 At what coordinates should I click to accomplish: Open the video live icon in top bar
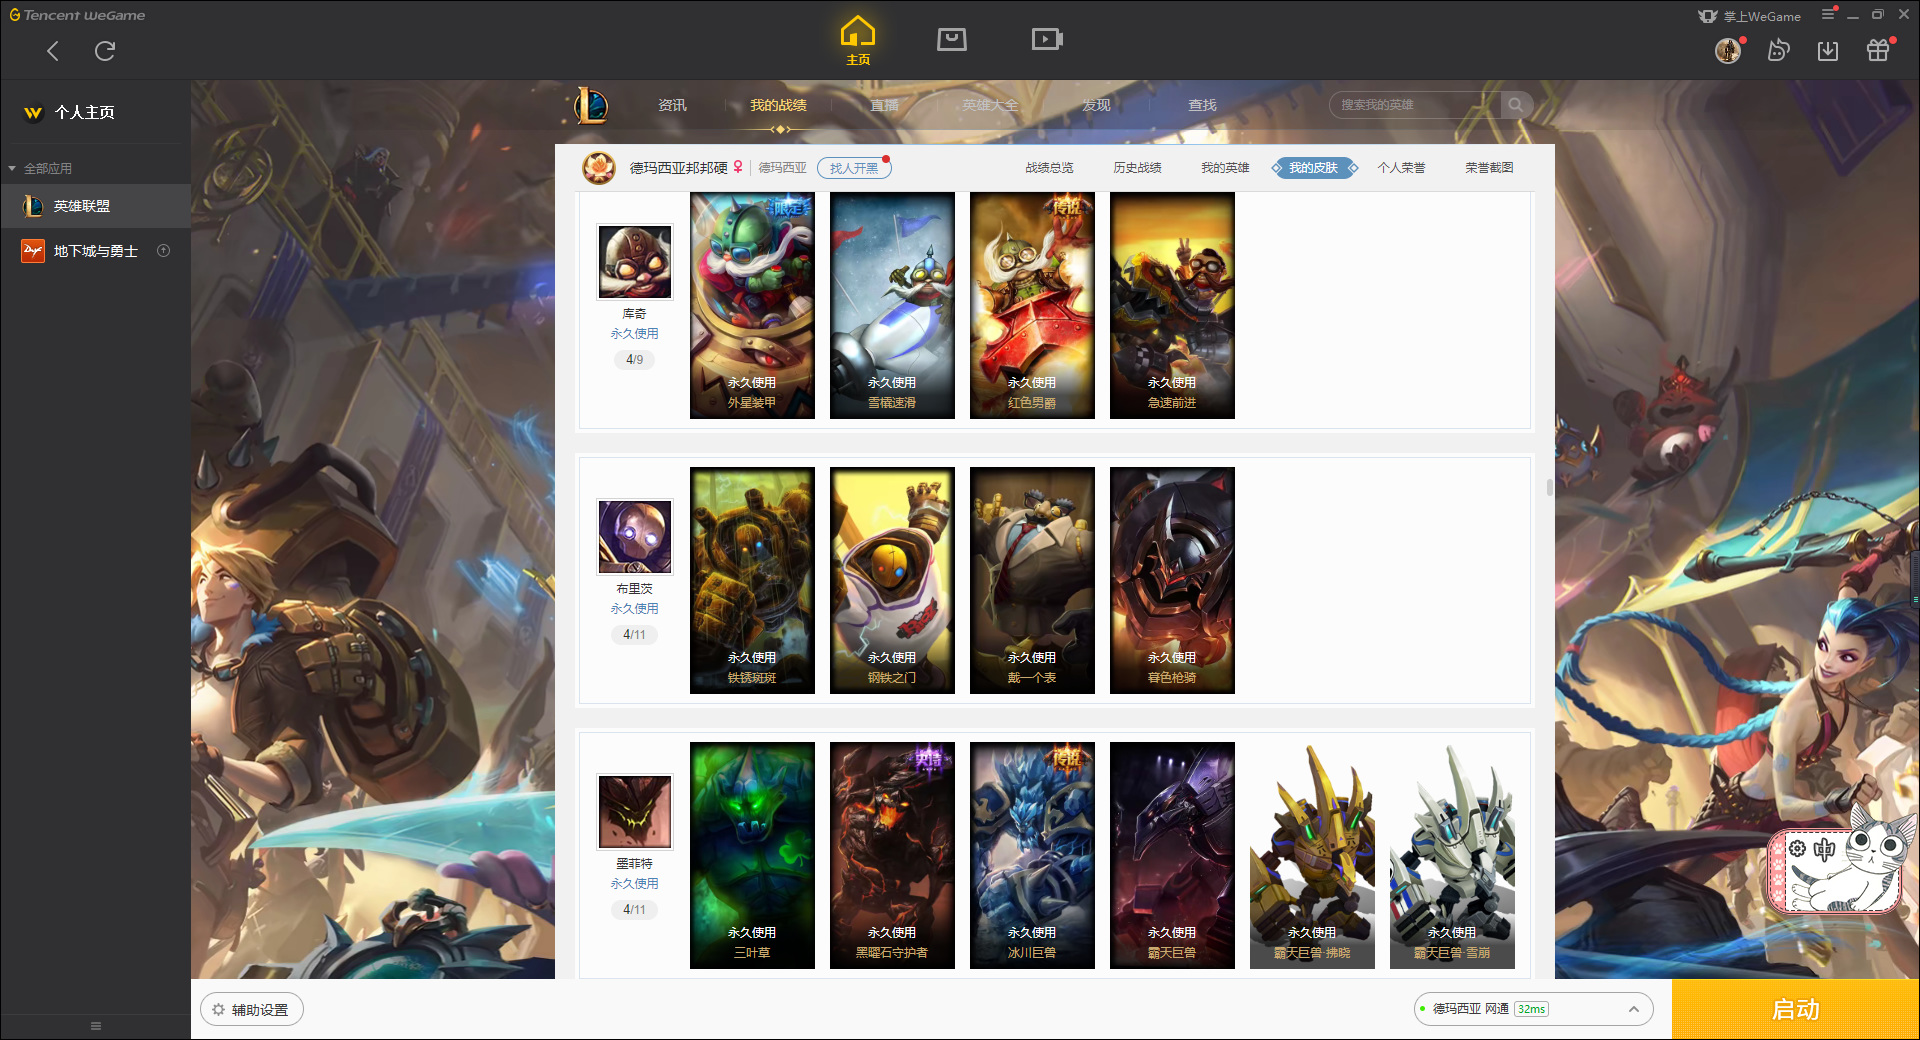tap(1047, 39)
